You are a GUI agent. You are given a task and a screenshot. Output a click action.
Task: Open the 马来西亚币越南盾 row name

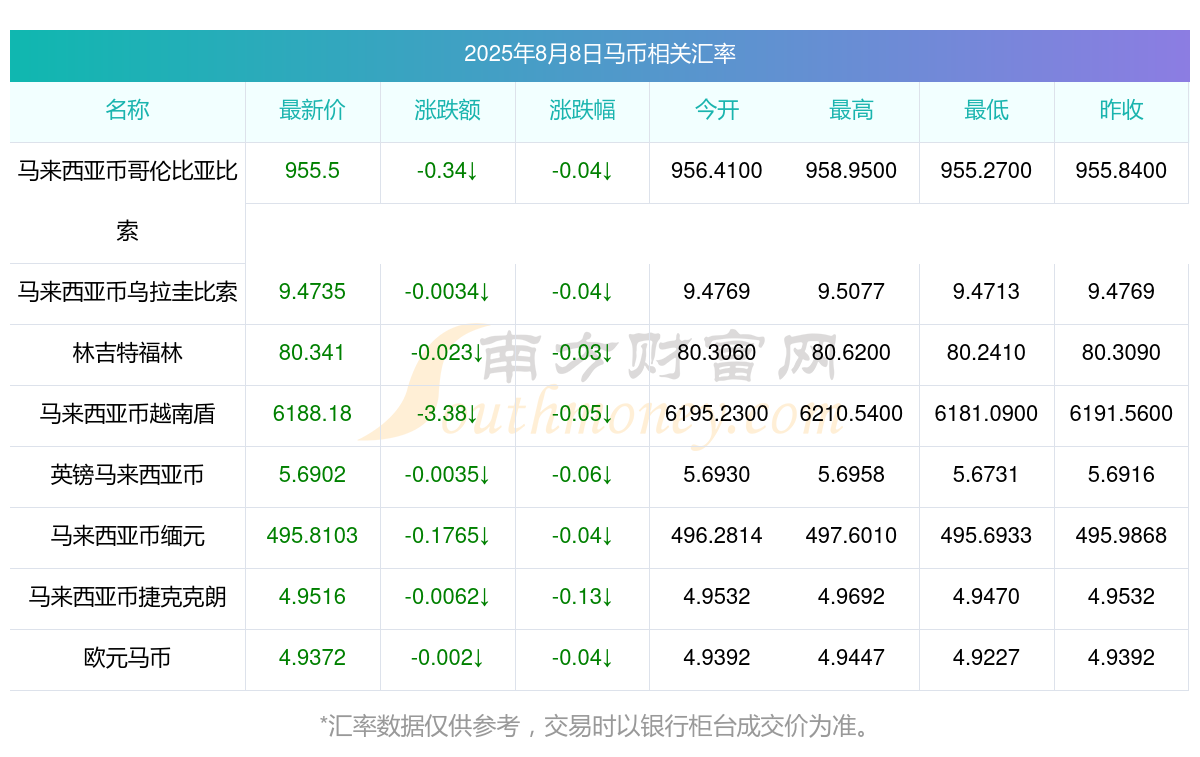(x=128, y=414)
